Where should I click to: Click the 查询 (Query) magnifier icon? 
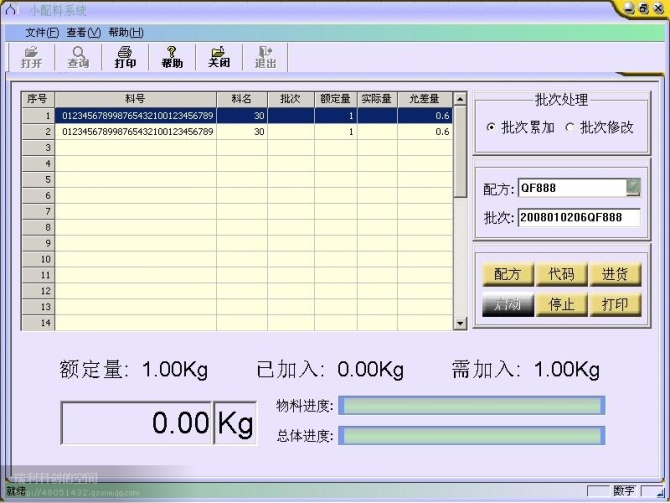point(78,57)
